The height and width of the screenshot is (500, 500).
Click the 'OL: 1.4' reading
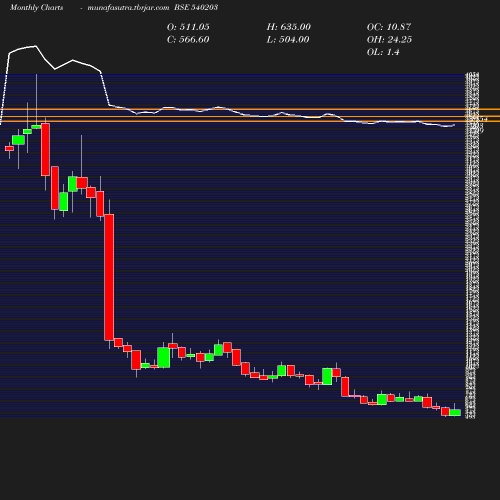pyautogui.click(x=383, y=52)
